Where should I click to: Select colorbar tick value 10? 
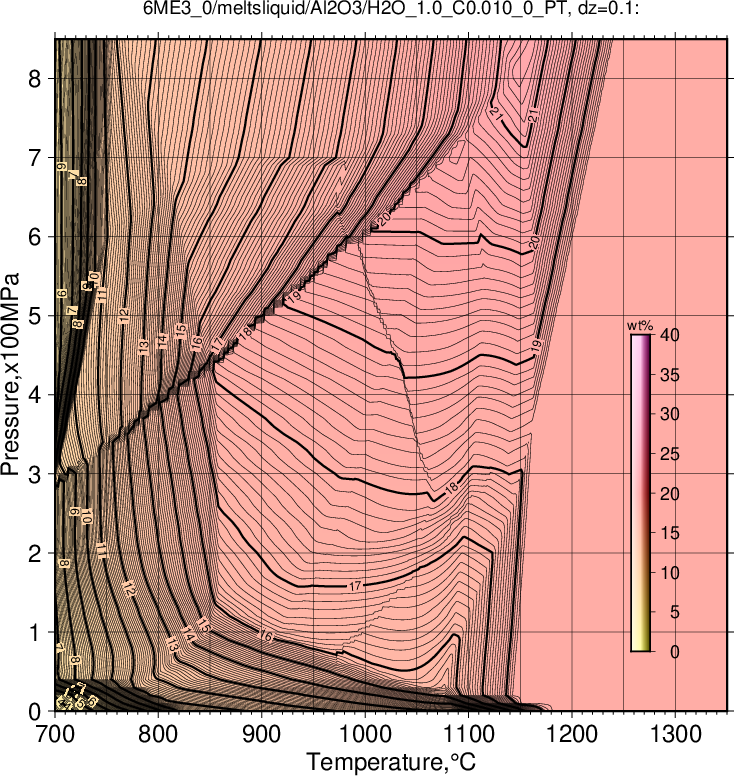click(x=670, y=573)
